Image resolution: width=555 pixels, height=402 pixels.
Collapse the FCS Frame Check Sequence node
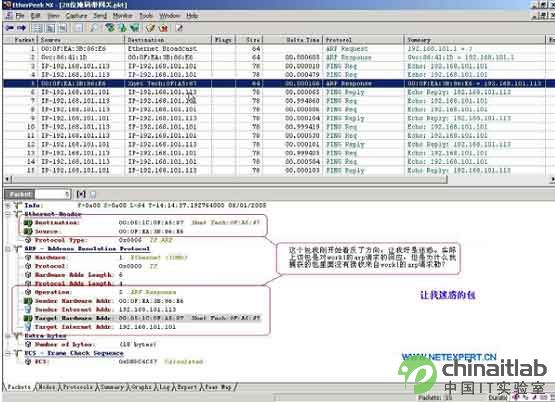point(8,353)
